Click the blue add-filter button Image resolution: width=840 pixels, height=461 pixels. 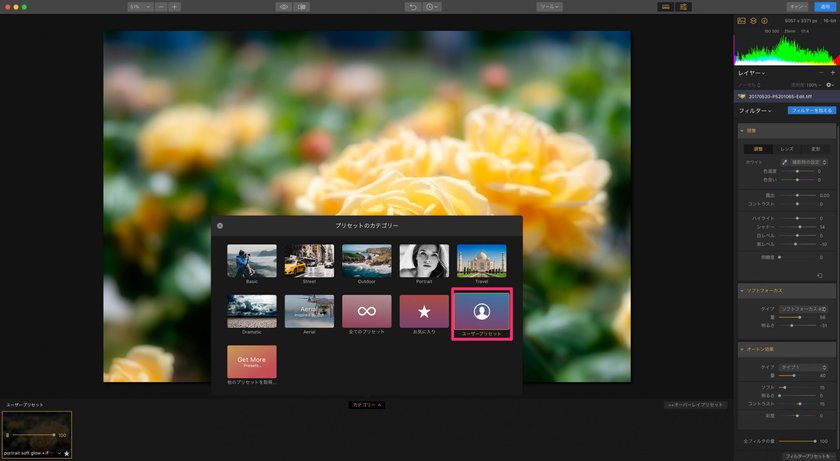[811, 110]
